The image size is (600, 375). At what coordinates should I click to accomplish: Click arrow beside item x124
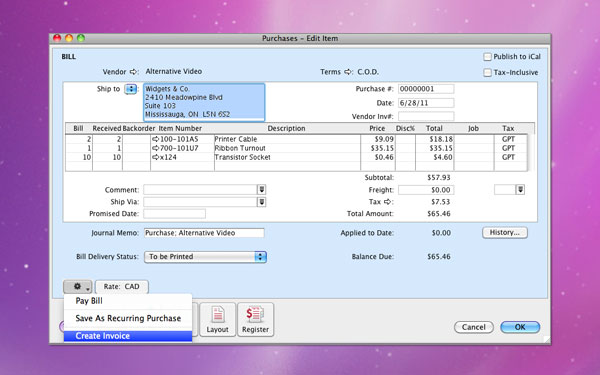pyautogui.click(x=155, y=157)
